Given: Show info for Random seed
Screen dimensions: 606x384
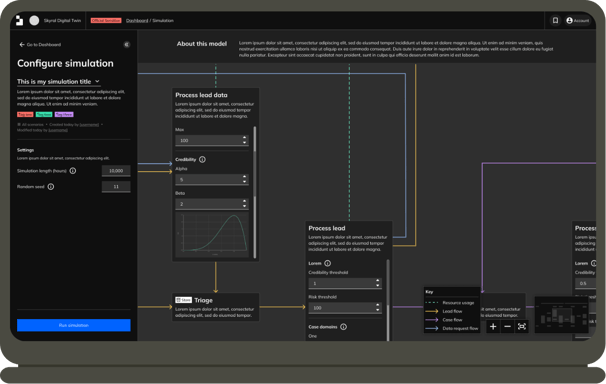Looking at the screenshot, I should (x=51, y=187).
